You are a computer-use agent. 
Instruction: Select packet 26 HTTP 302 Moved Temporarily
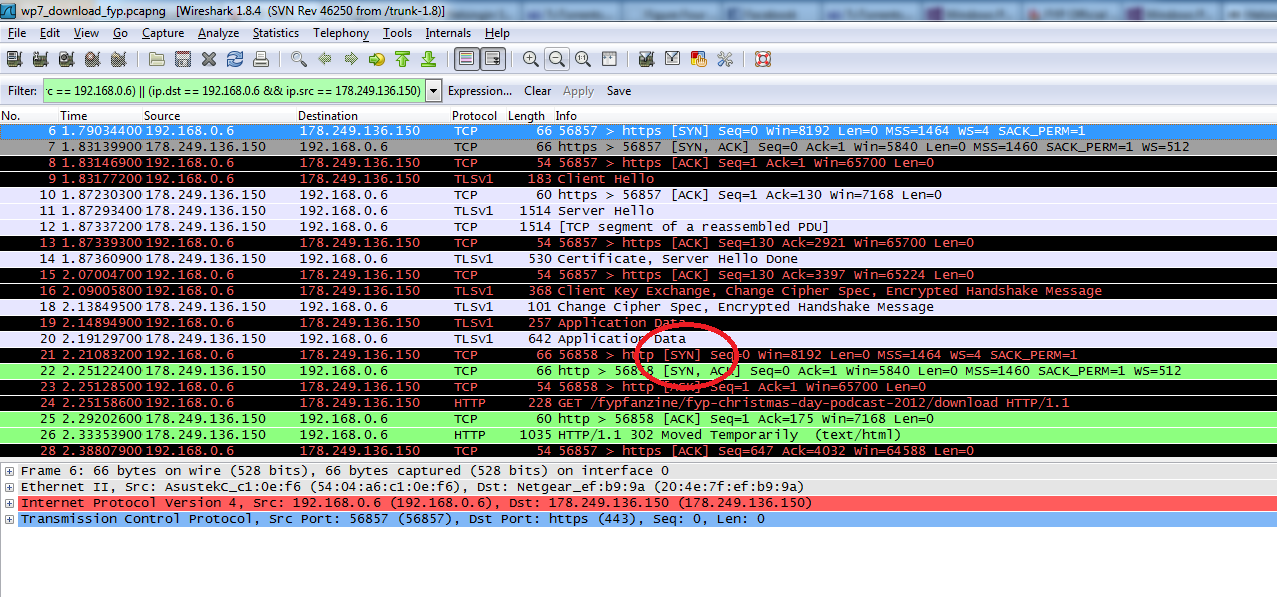tap(638, 435)
